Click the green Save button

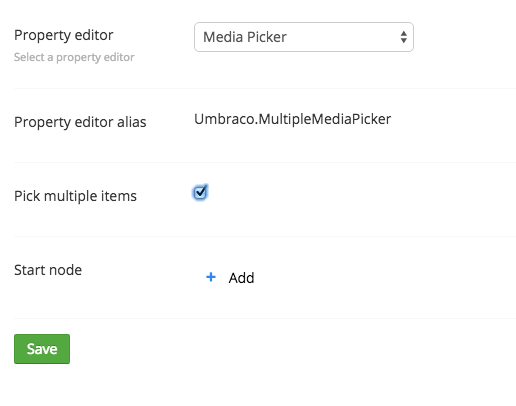(42, 349)
